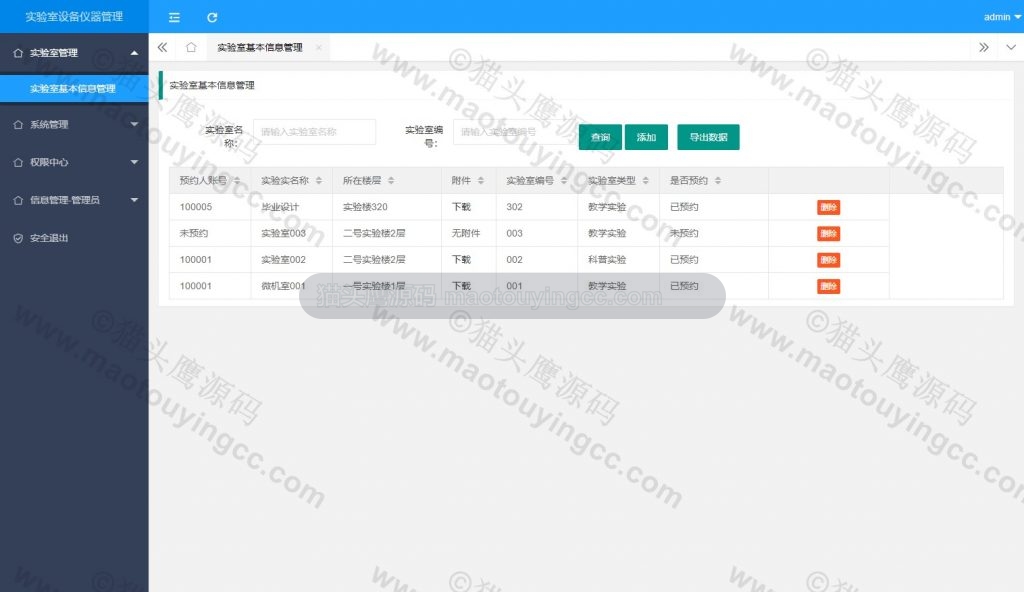Viewport: 1024px width, 592px height.
Task: Sort by 实验实名称 column
Action: tap(319, 180)
